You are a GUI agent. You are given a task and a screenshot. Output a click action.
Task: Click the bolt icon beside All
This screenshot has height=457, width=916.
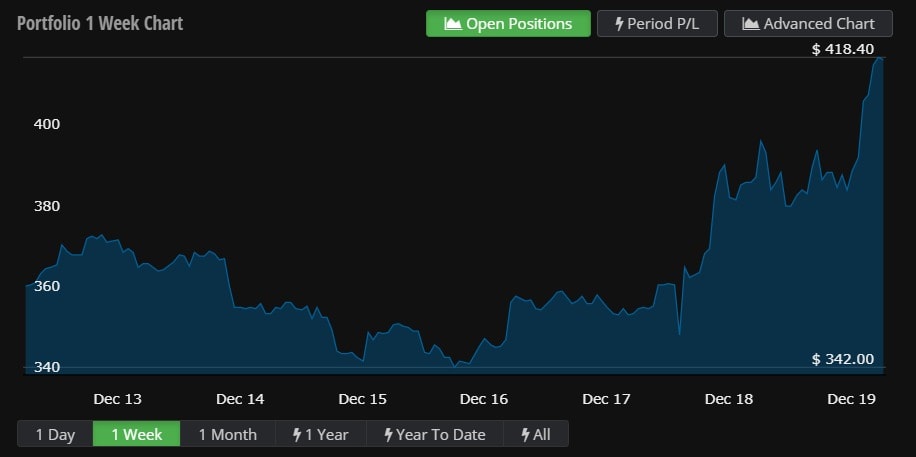(x=525, y=434)
